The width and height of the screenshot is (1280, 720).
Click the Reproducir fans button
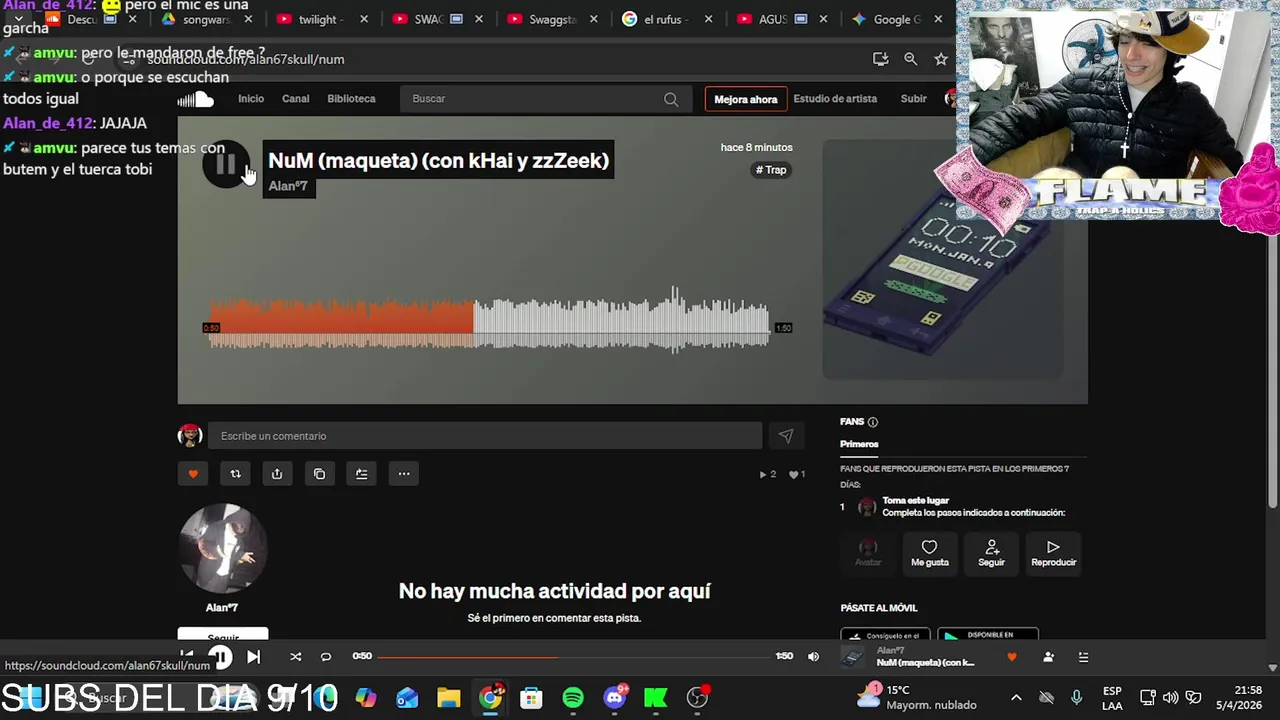pos(1053,552)
